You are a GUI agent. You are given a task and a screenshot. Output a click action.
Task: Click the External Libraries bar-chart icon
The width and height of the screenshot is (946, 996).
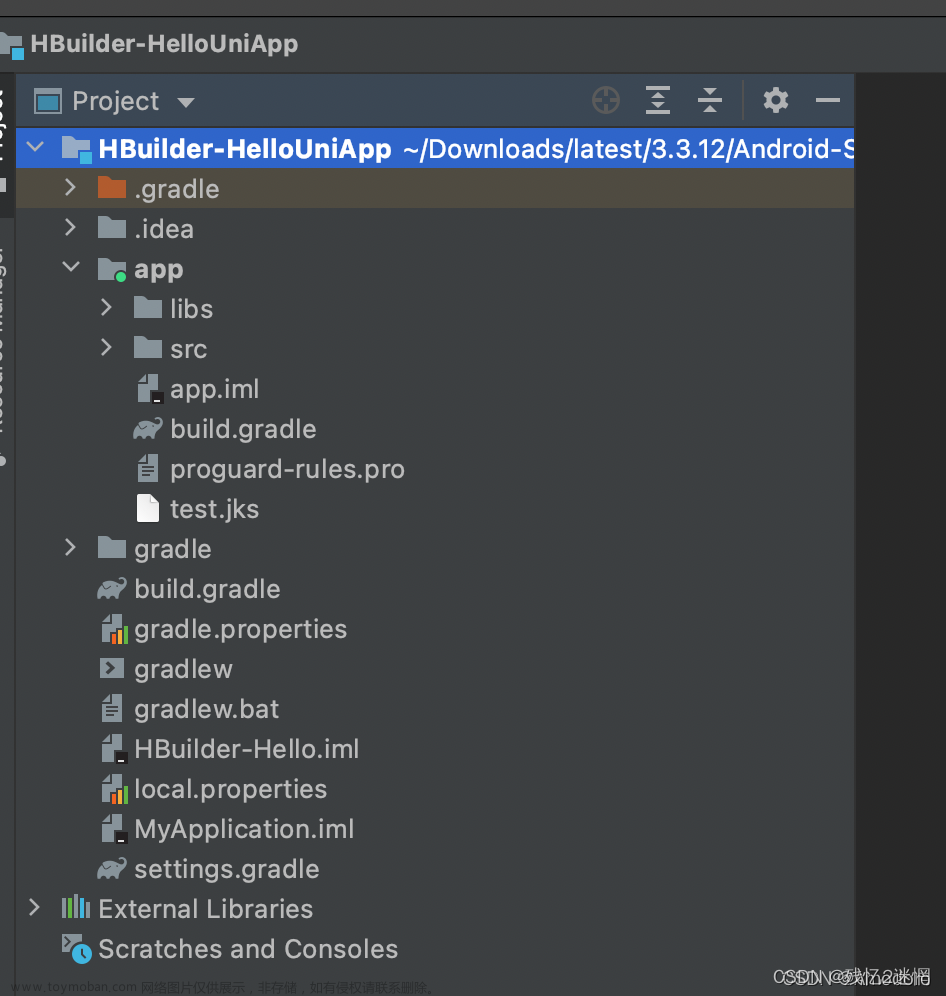(x=76, y=907)
